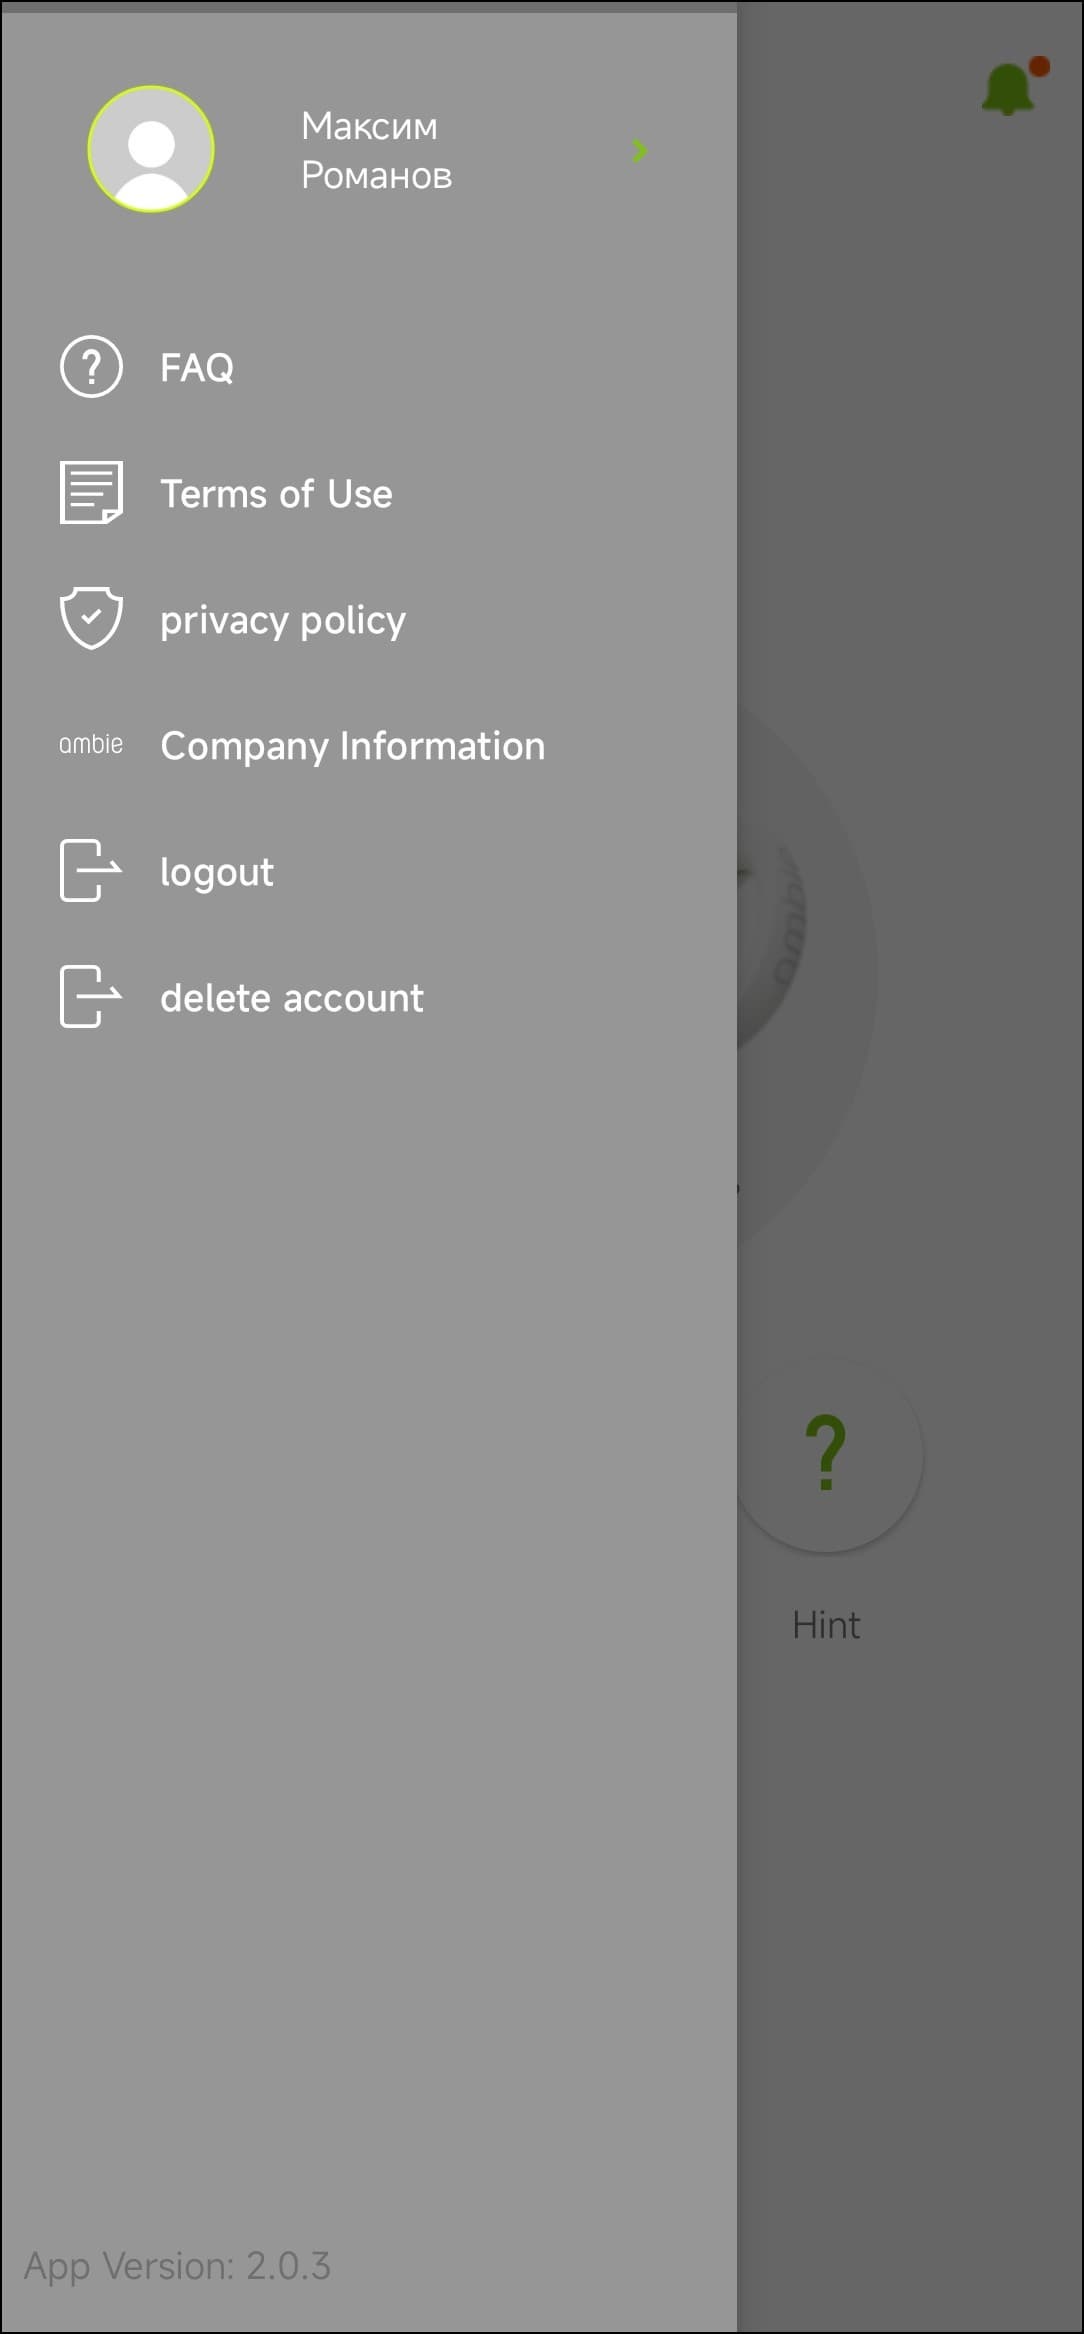Open notifications via the bell icon
The width and height of the screenshot is (1084, 2334).
pyautogui.click(x=1008, y=90)
